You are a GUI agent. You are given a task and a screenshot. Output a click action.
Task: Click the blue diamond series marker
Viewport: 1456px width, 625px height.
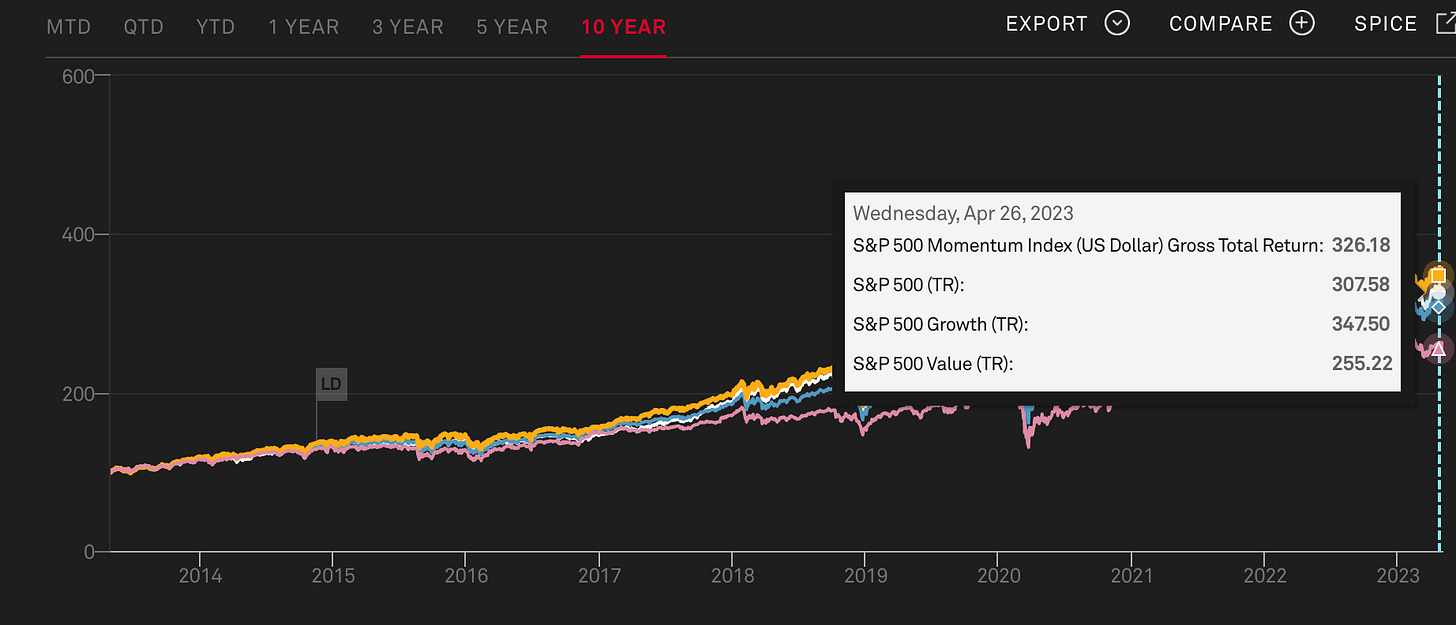coord(1439,306)
